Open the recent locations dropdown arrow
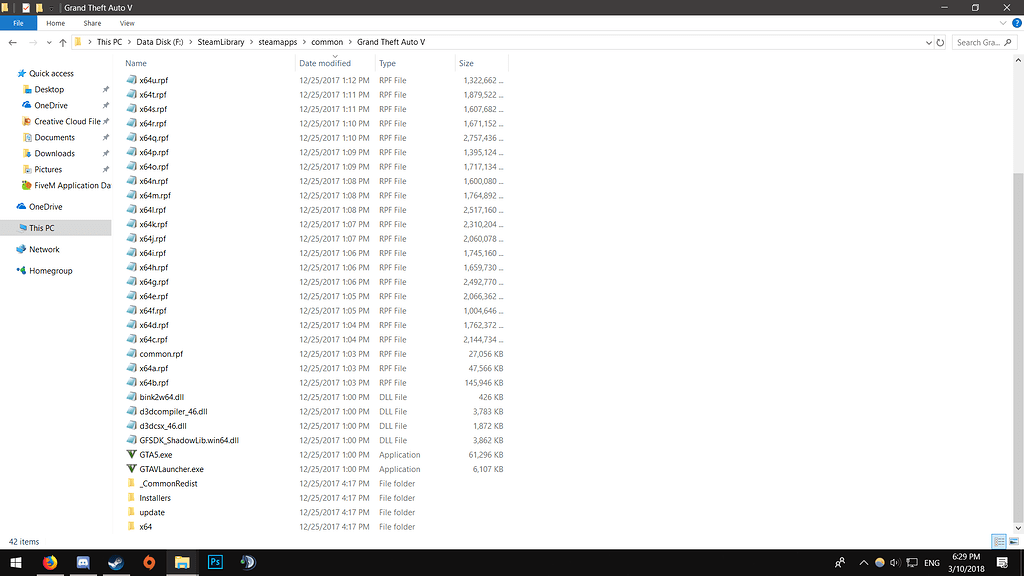 click(49, 42)
